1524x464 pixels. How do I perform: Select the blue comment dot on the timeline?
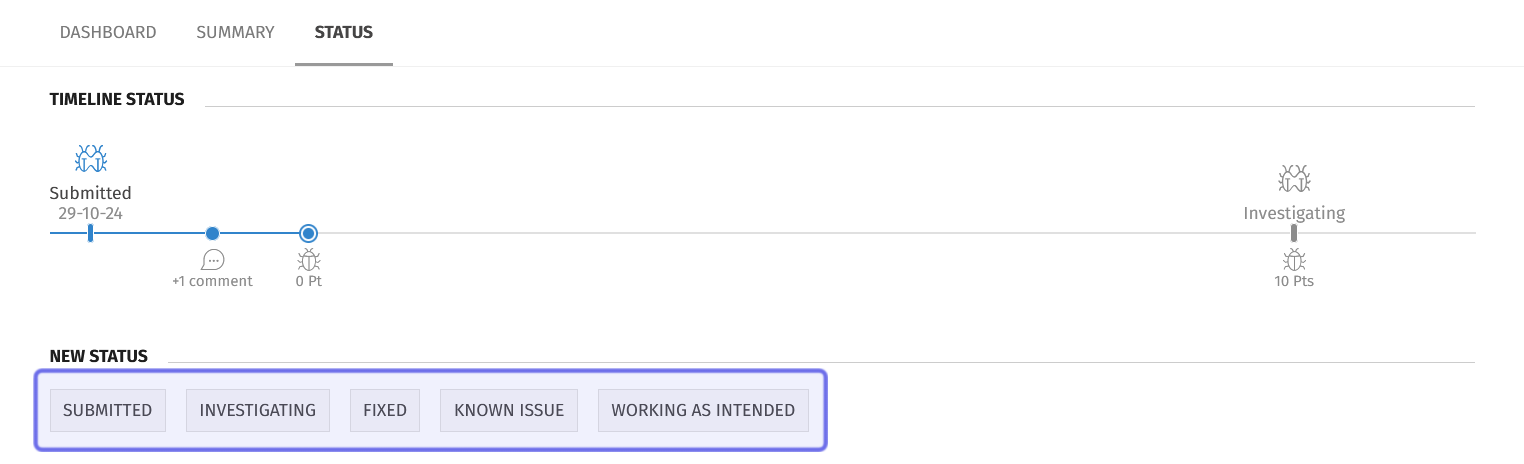click(x=212, y=233)
